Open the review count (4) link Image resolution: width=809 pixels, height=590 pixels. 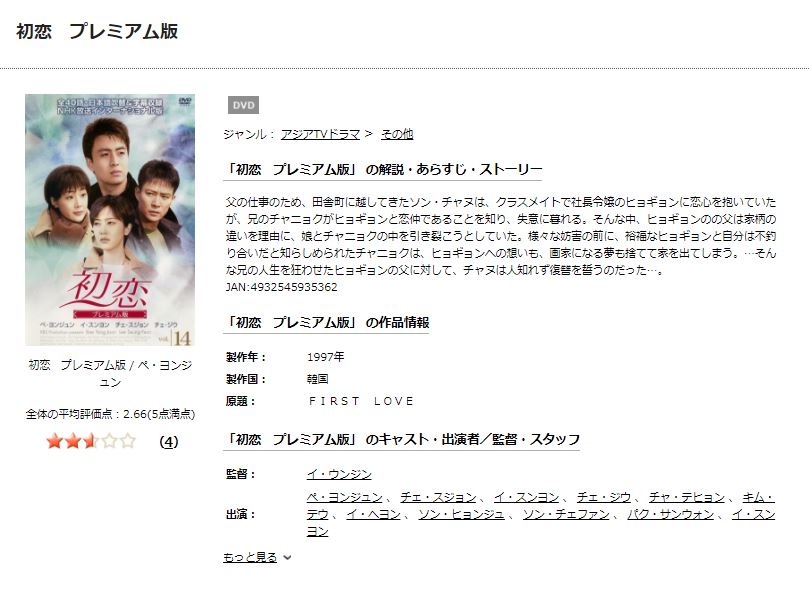click(169, 442)
